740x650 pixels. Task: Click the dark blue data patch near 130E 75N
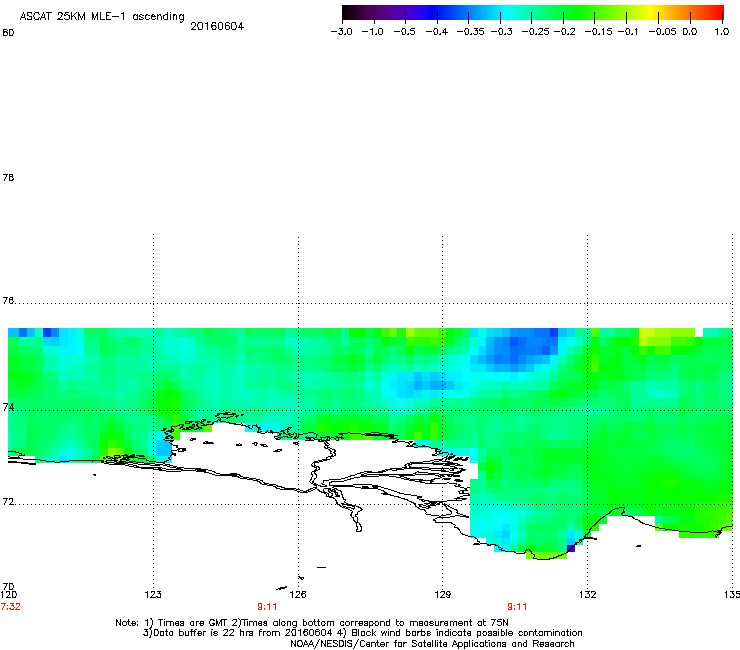[519, 348]
